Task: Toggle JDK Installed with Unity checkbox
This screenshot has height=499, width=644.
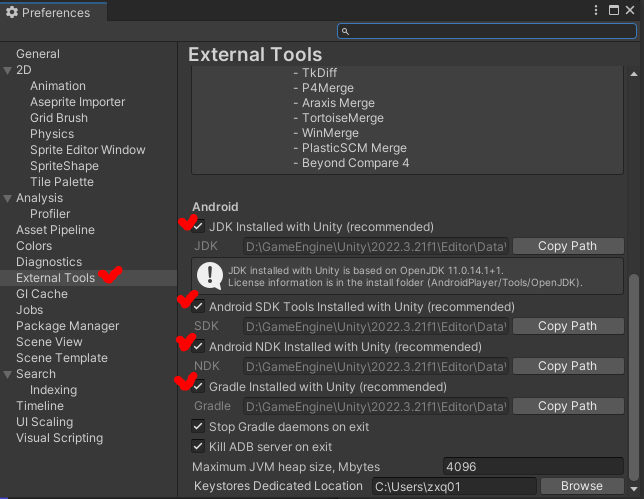Action: tap(198, 226)
